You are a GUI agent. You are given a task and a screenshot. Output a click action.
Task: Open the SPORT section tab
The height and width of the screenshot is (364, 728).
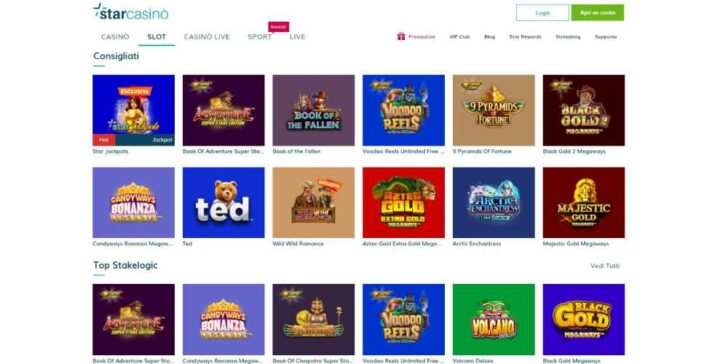[260, 37]
